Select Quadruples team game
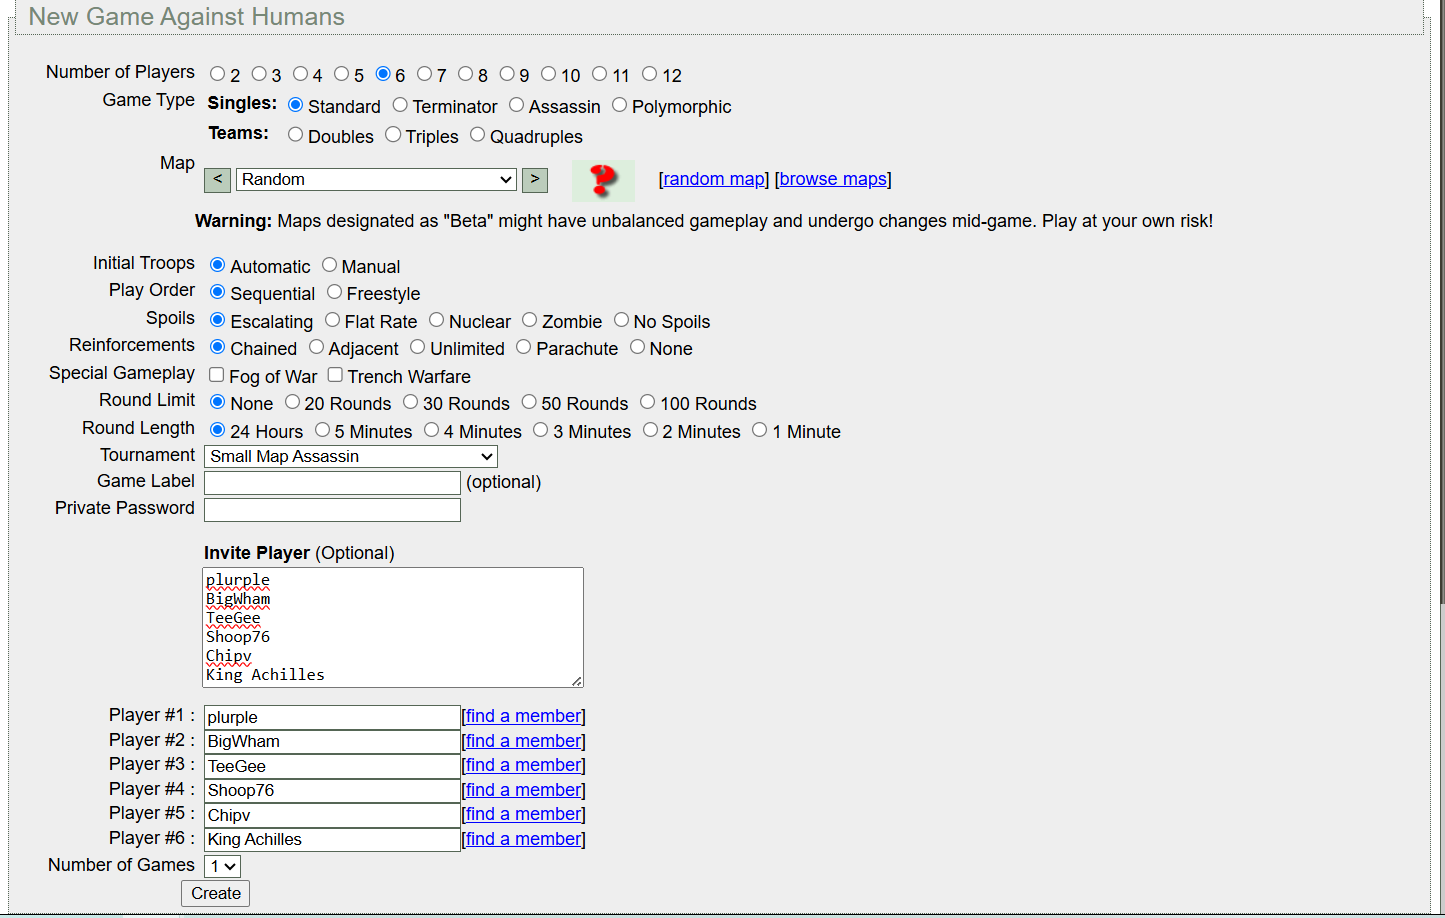 pyautogui.click(x=477, y=135)
